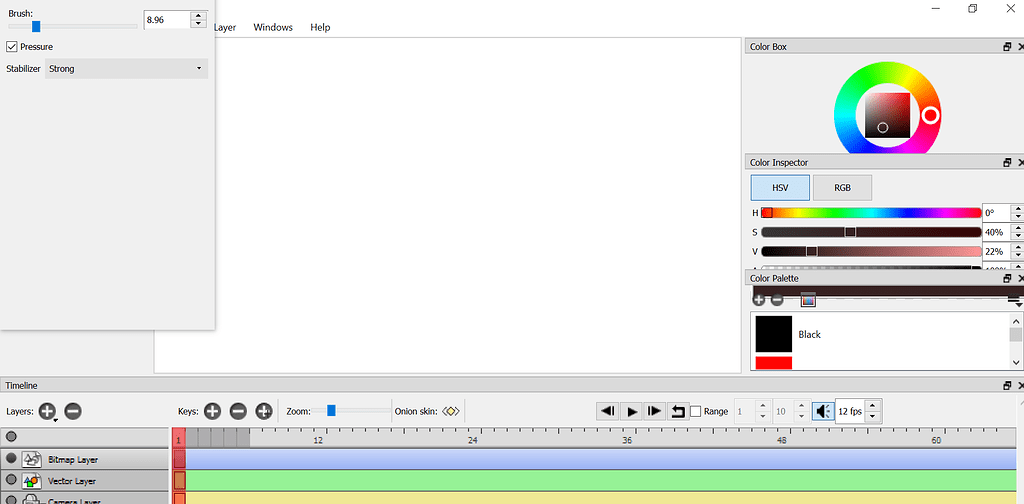Screen dimensions: 1024x504
Task: Click the Saturation slider in Color Inspector
Action: coord(871,232)
